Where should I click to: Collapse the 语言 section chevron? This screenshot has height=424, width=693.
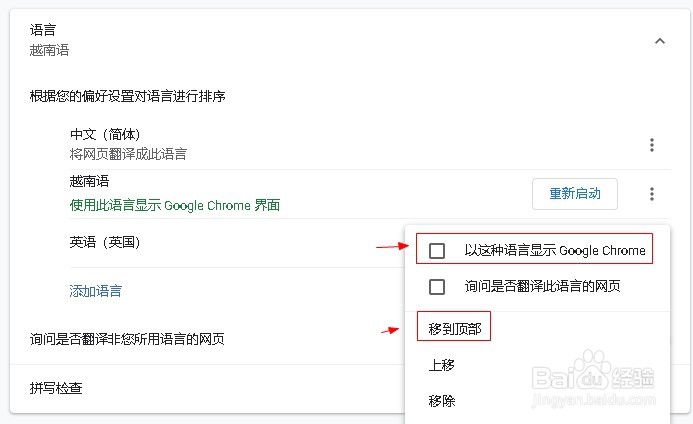[659, 41]
